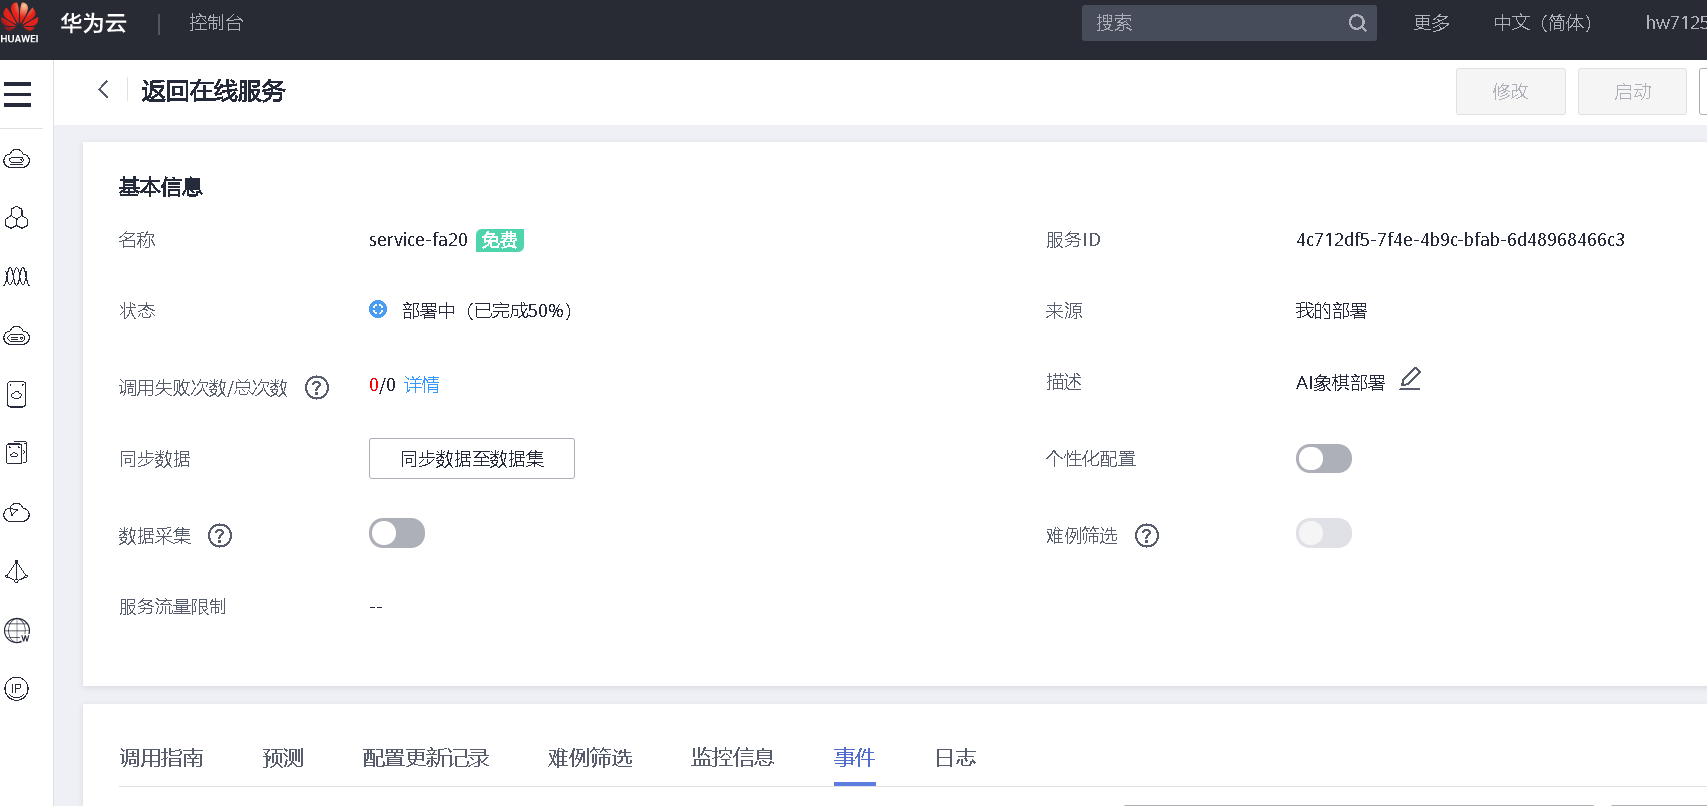The image size is (1707, 806).
Task: Click help icon beside 数据采集
Action: [x=220, y=536]
